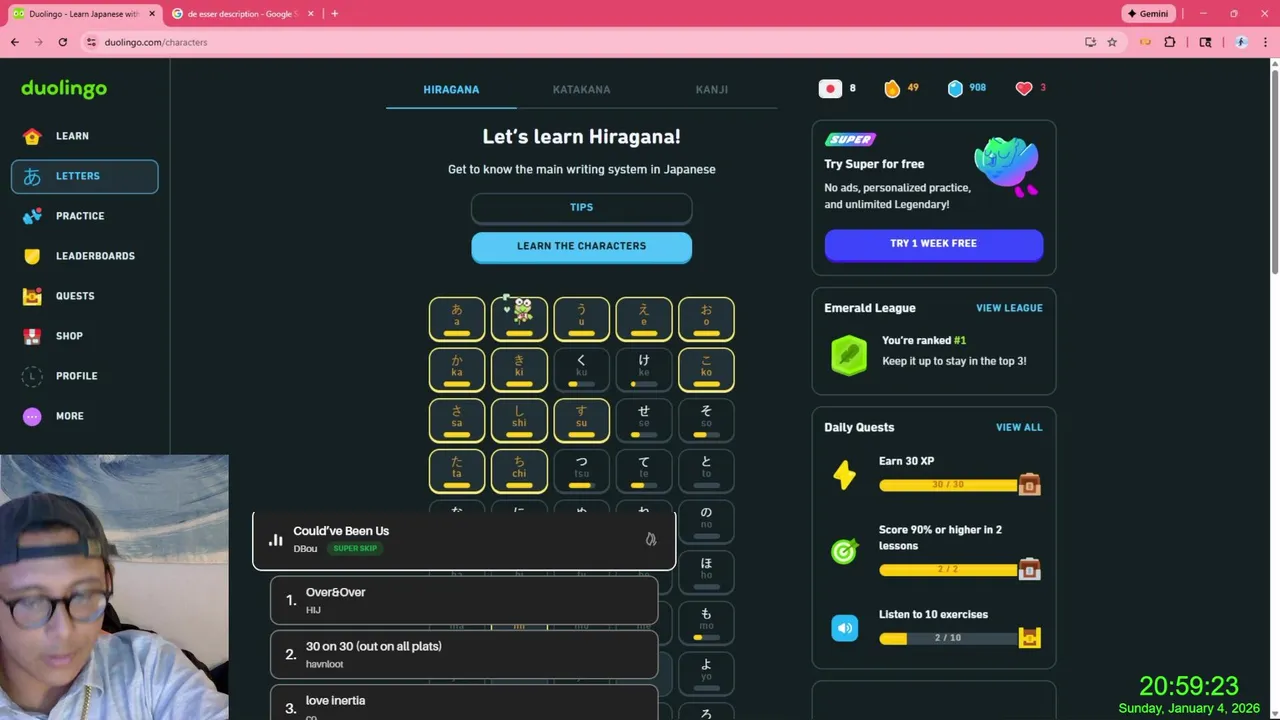Switch to the Katakana tab
Screen dimensions: 1280x720
click(581, 89)
